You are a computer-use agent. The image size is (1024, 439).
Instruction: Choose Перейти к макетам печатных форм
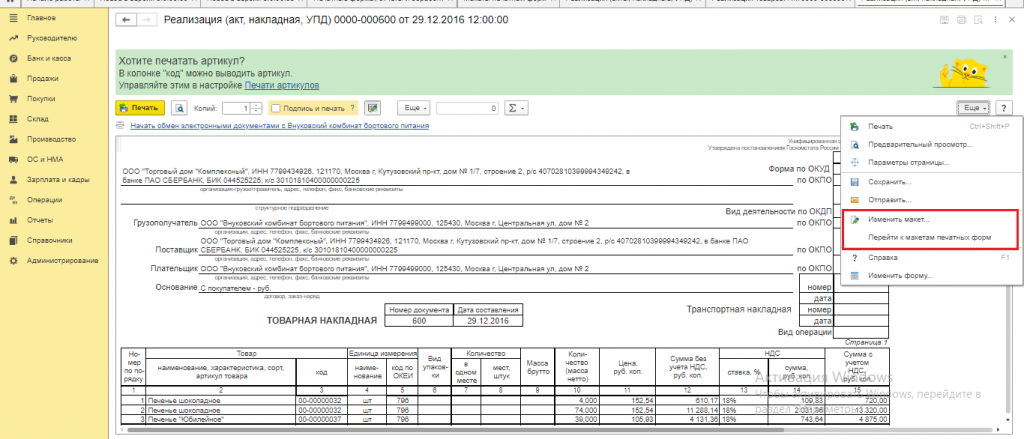[930, 239]
